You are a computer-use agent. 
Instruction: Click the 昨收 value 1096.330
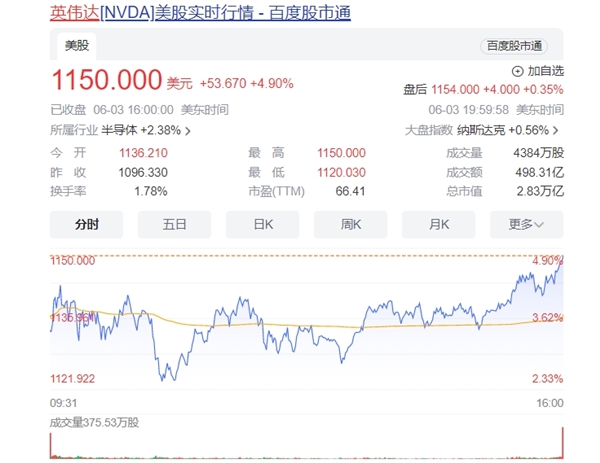pos(143,173)
